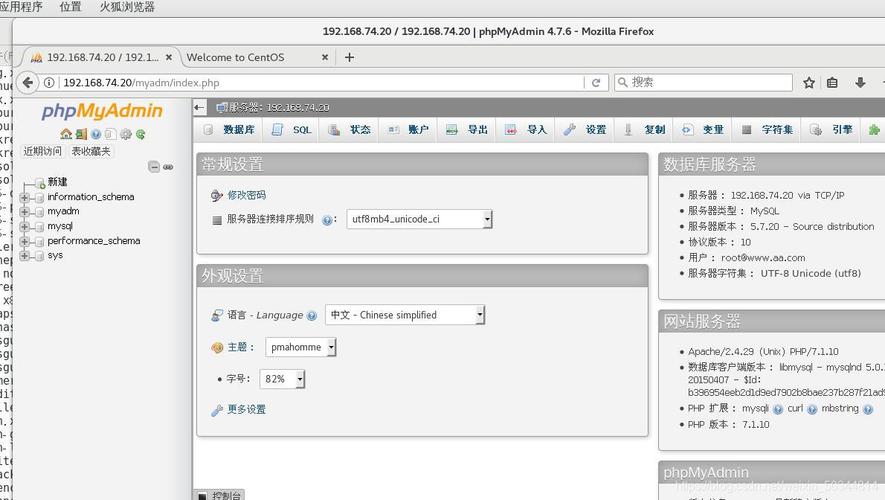Image resolution: width=885 pixels, height=500 pixels.
Task: Open the 设置 tab
Action: pos(585,130)
